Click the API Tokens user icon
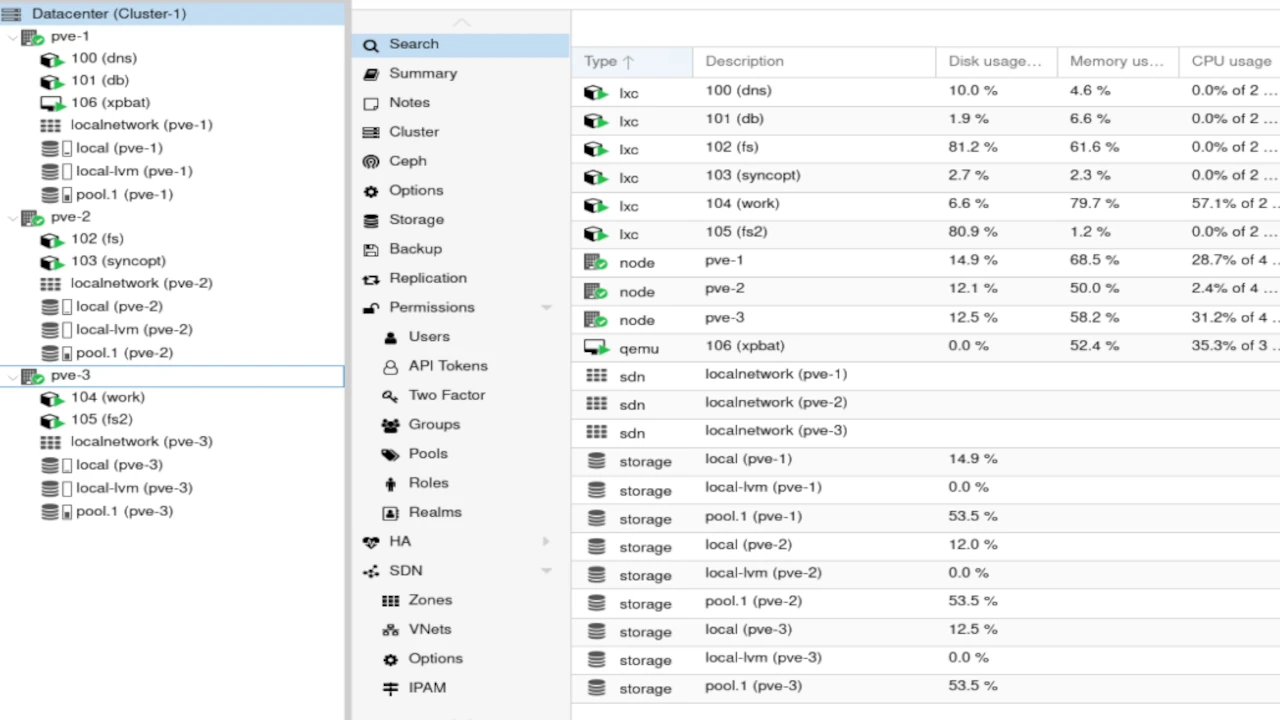The image size is (1280, 720). [x=390, y=367]
